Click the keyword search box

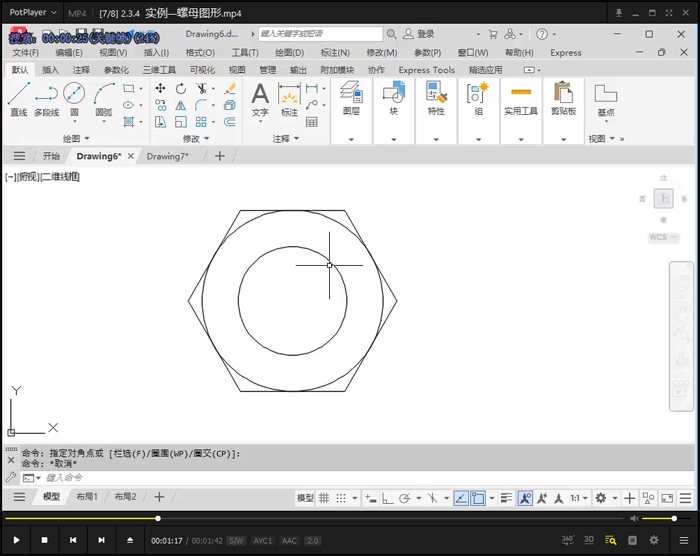point(320,34)
